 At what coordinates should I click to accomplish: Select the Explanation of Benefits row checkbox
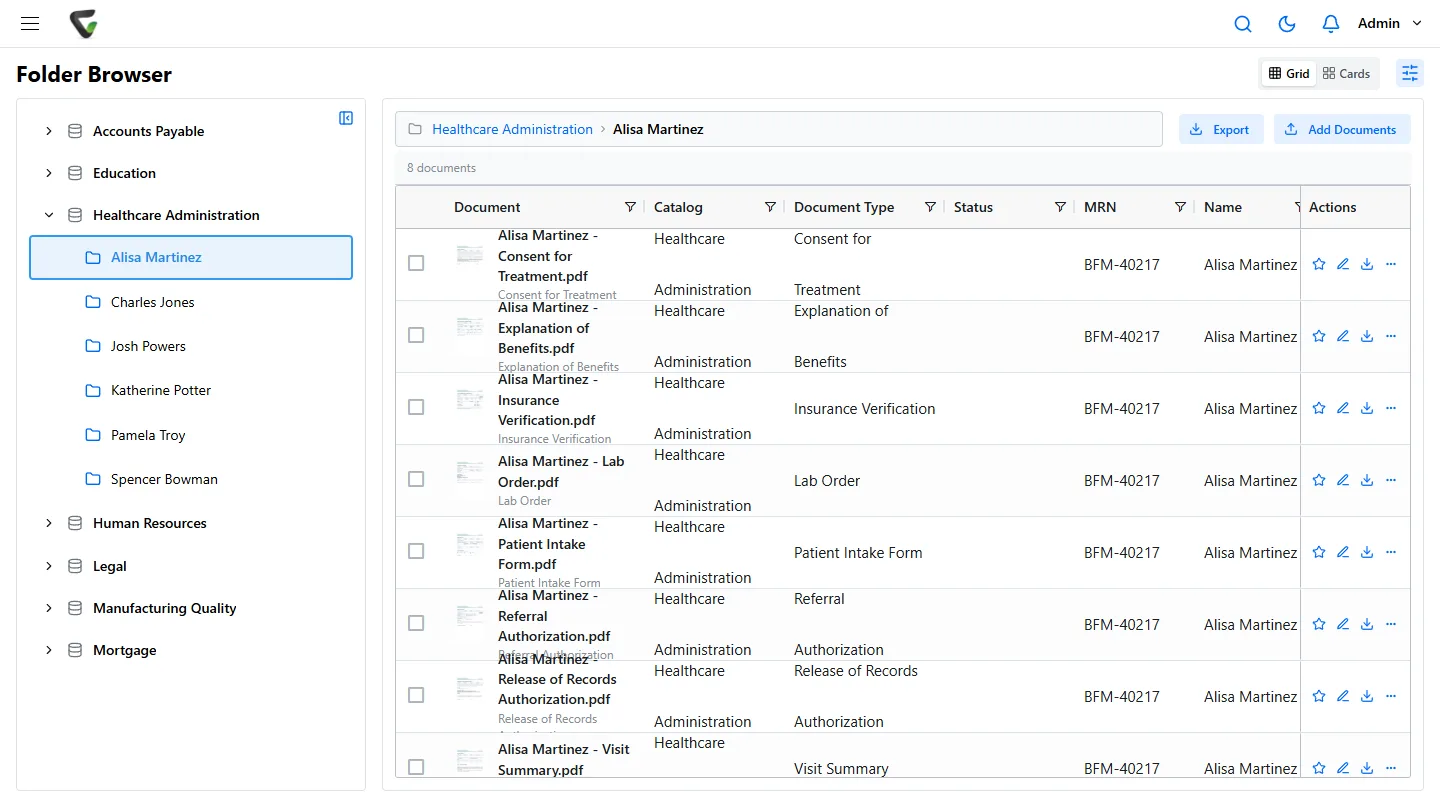click(x=416, y=335)
